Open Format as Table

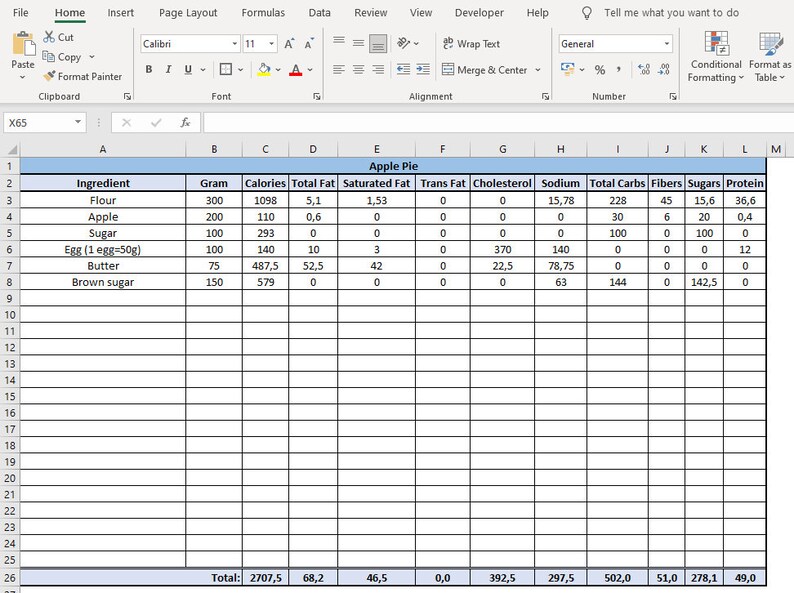(x=770, y=56)
